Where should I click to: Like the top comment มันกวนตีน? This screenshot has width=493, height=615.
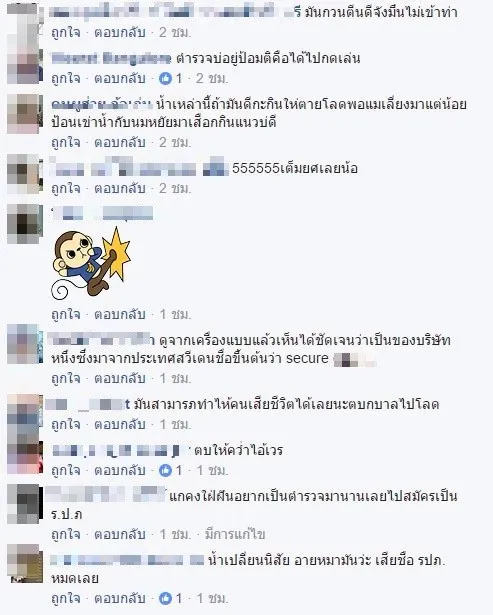pos(65,33)
